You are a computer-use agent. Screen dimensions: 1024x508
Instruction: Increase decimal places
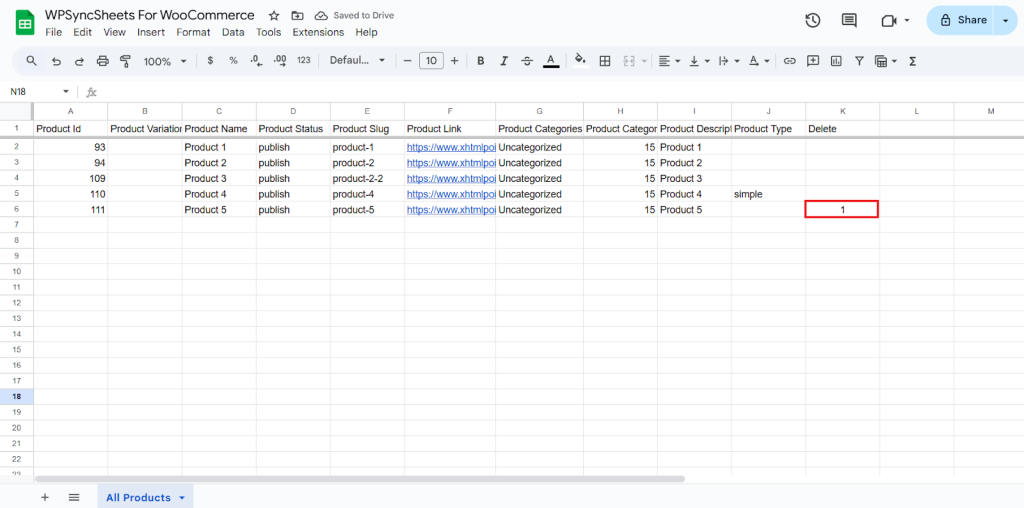[280, 61]
